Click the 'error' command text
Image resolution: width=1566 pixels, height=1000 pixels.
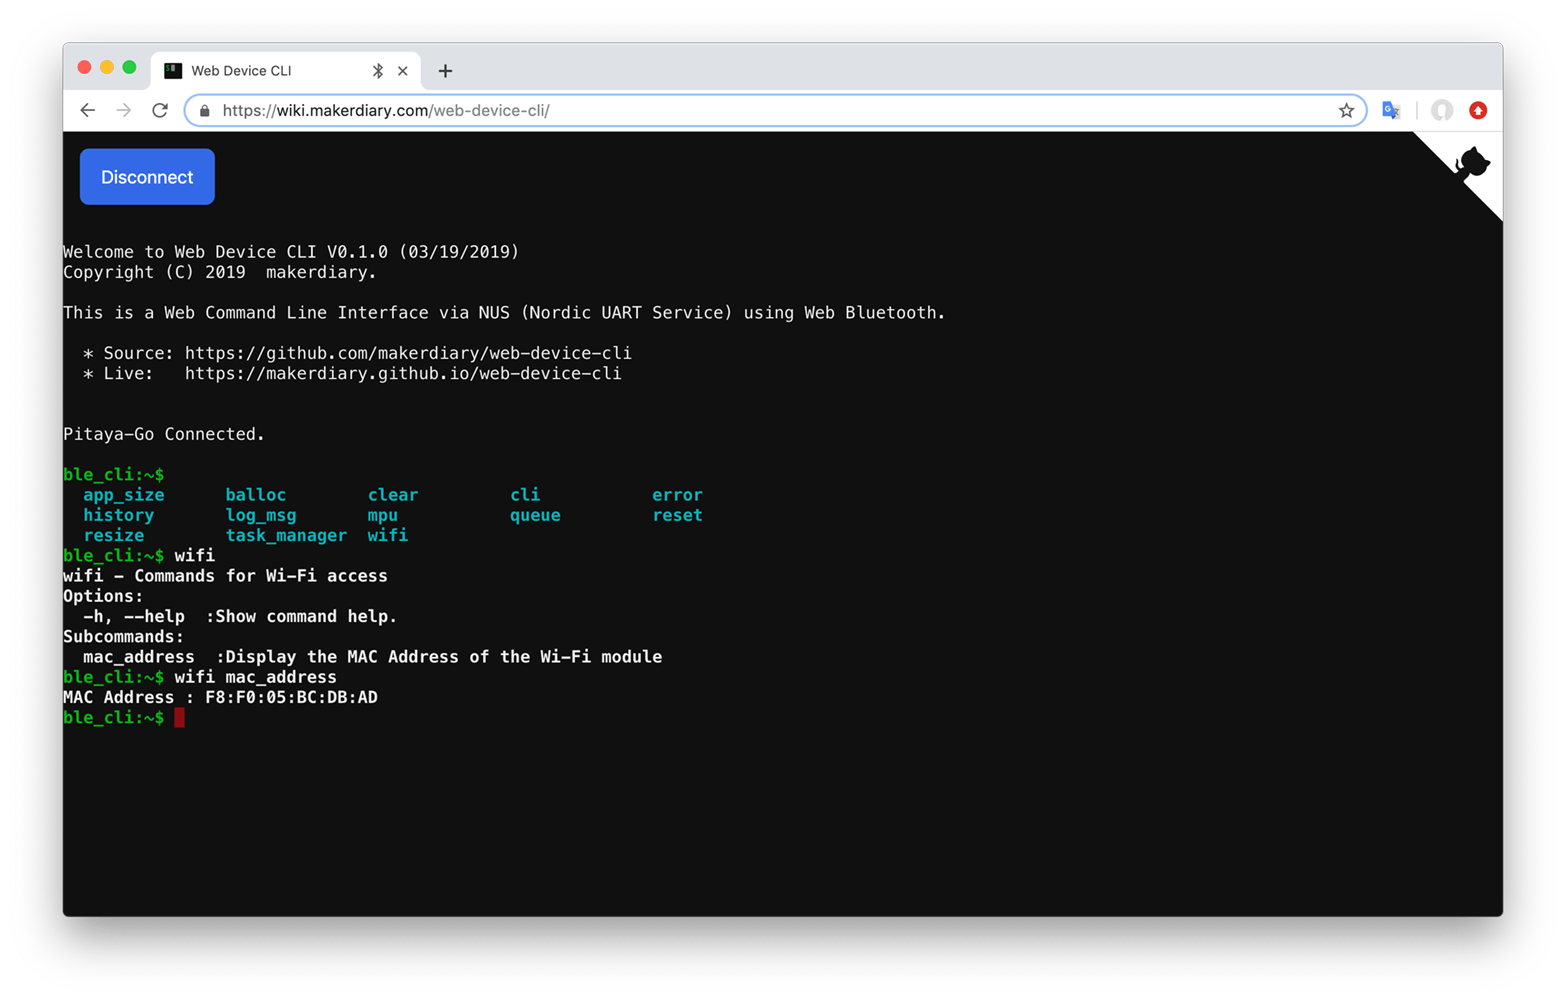(677, 495)
